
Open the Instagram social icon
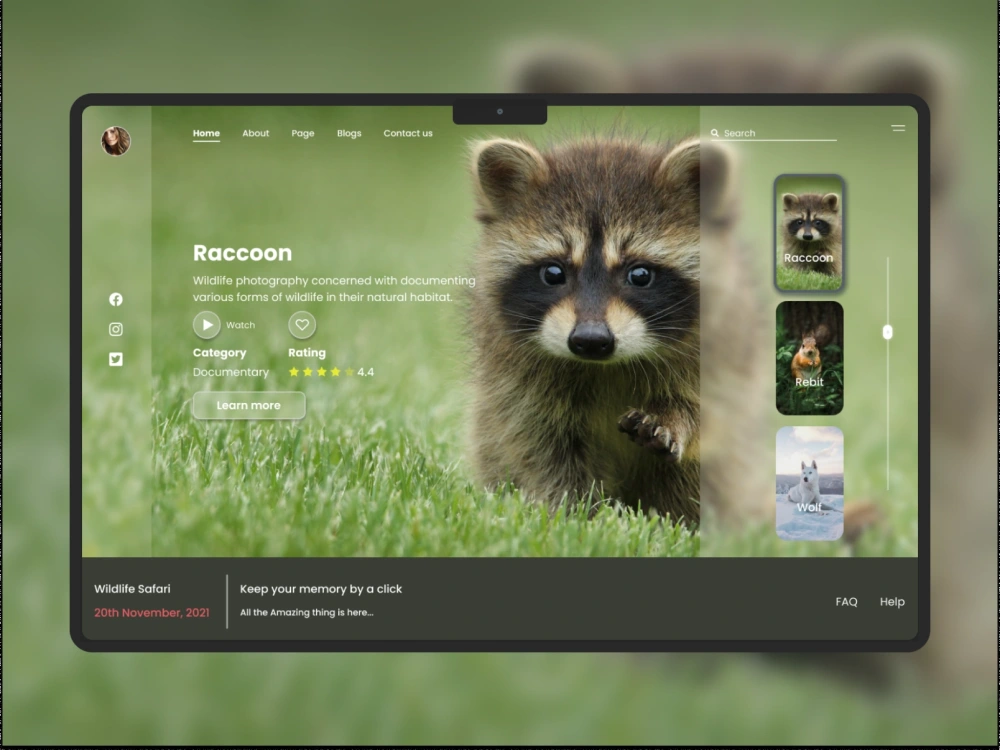point(115,329)
